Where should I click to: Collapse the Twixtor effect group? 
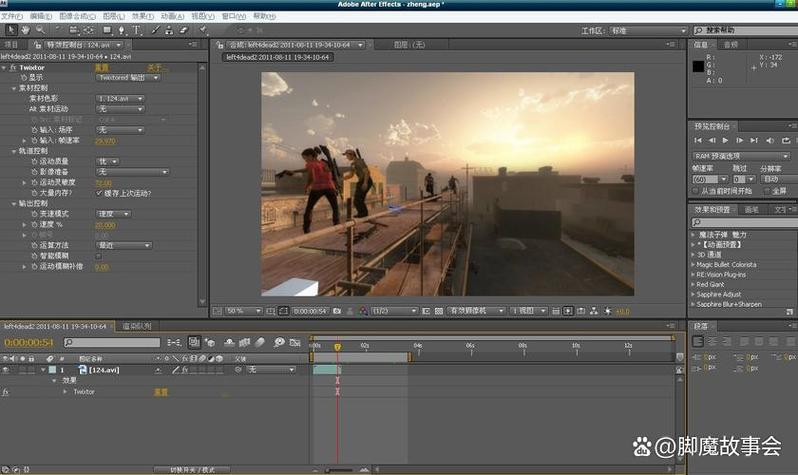pos(4,67)
